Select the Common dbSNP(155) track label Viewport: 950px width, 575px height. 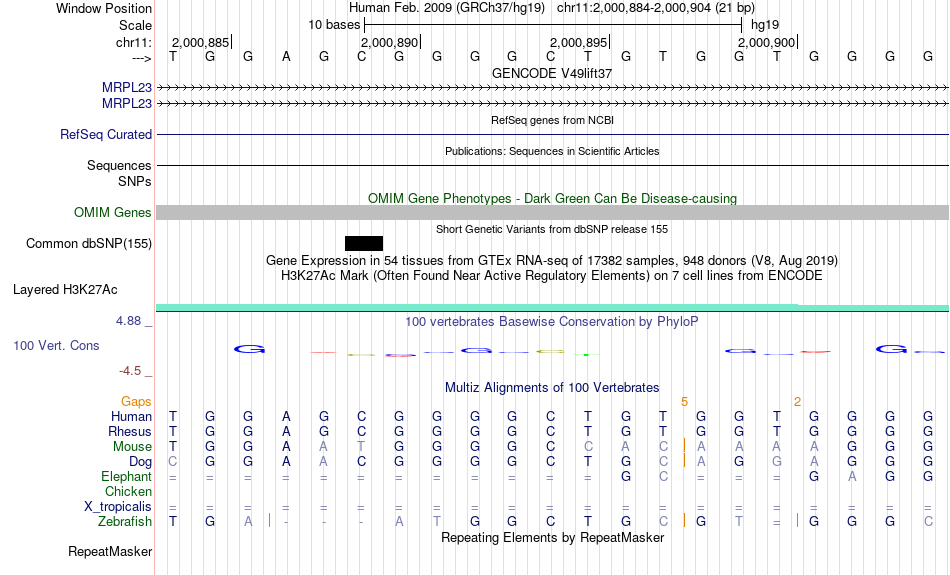click(88, 244)
